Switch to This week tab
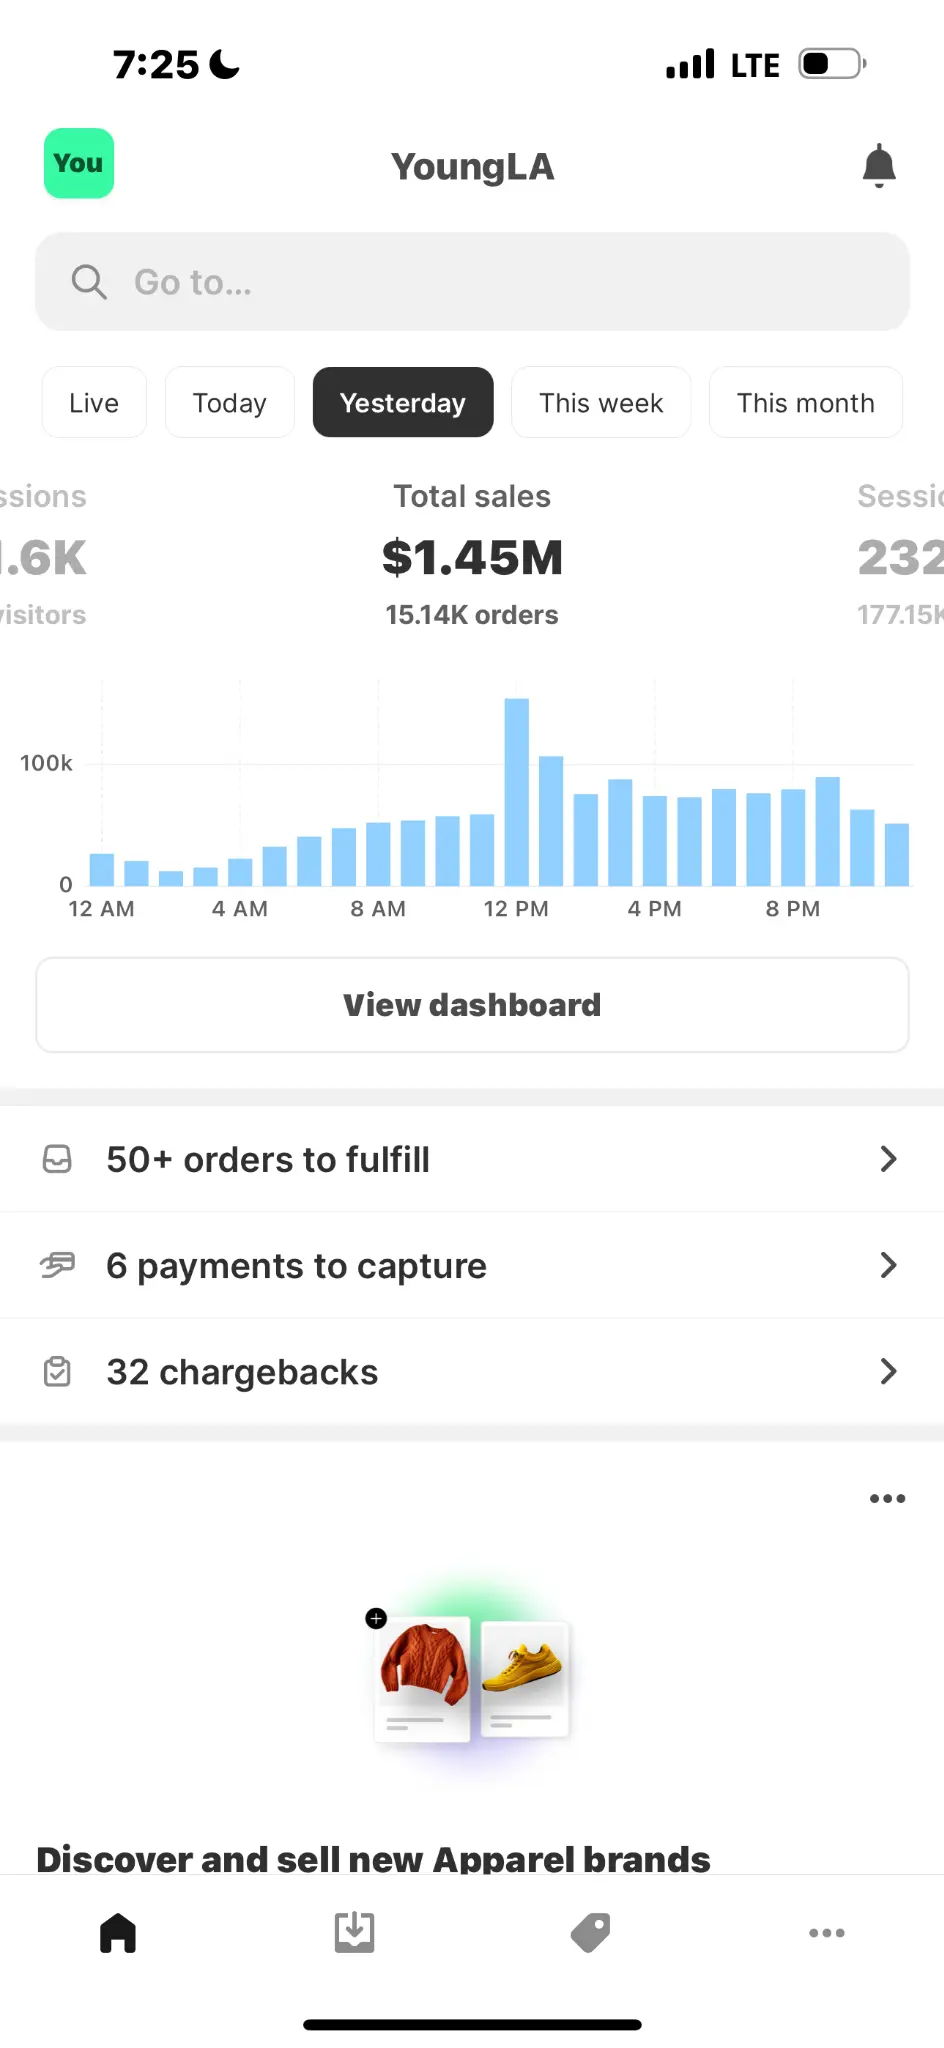 click(601, 402)
